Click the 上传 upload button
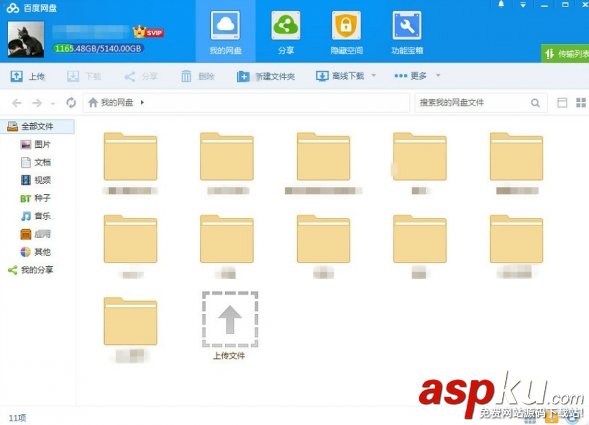 [27, 76]
